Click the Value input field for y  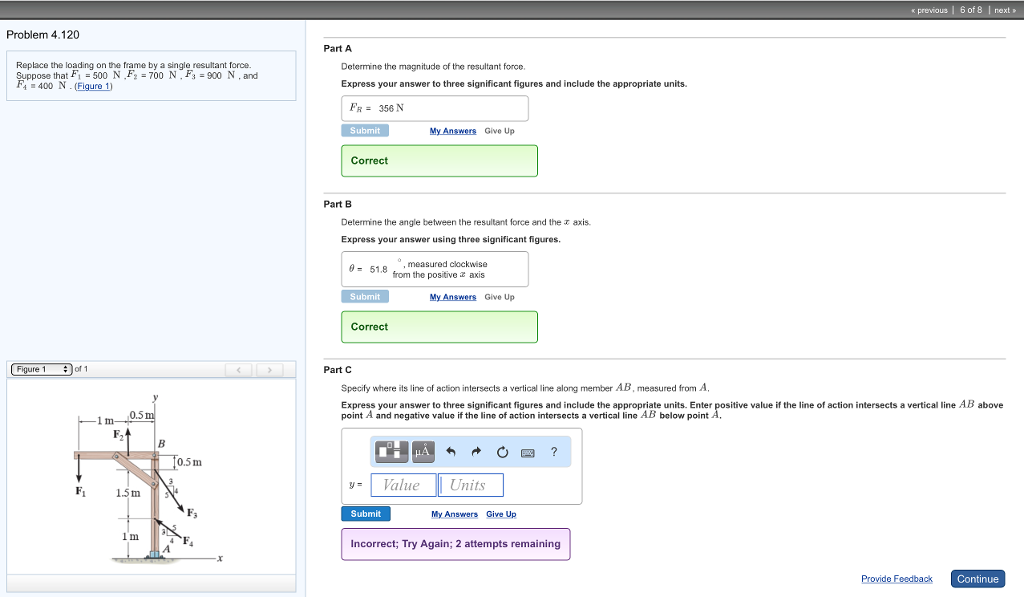[403, 485]
